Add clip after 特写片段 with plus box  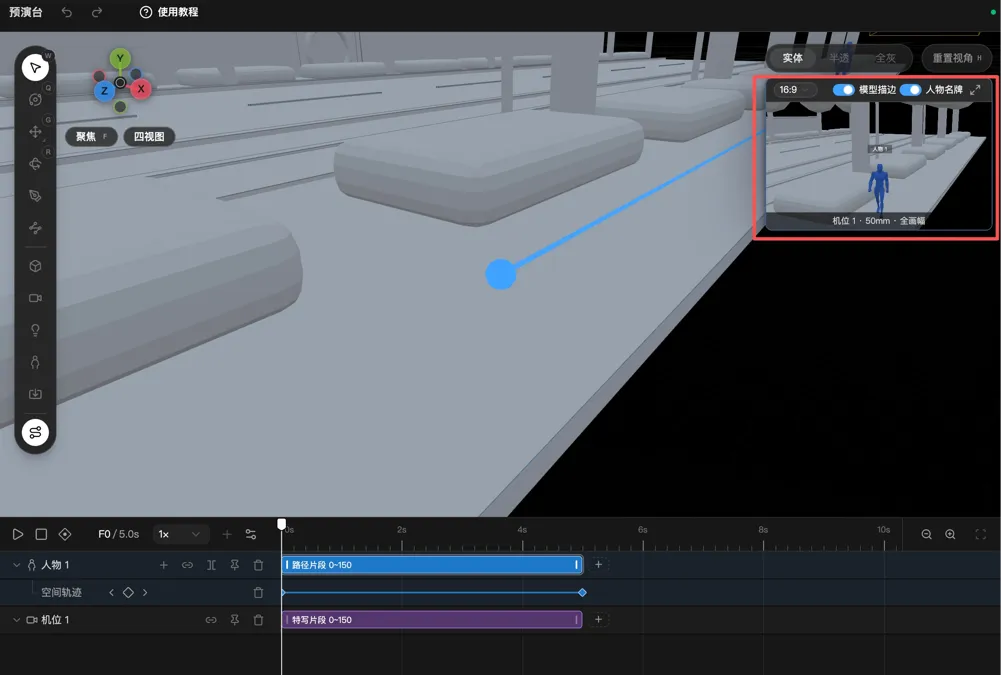598,619
